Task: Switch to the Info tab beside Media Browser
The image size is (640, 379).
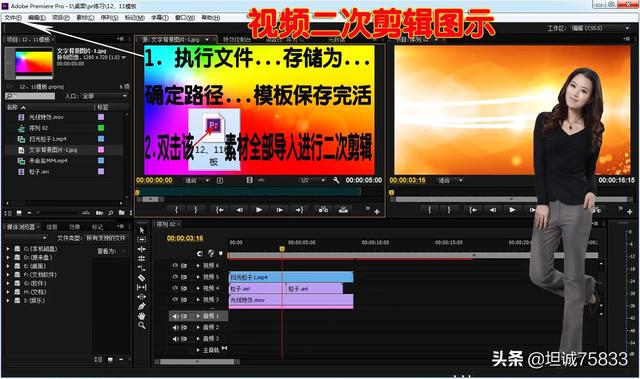Action: tap(51, 227)
